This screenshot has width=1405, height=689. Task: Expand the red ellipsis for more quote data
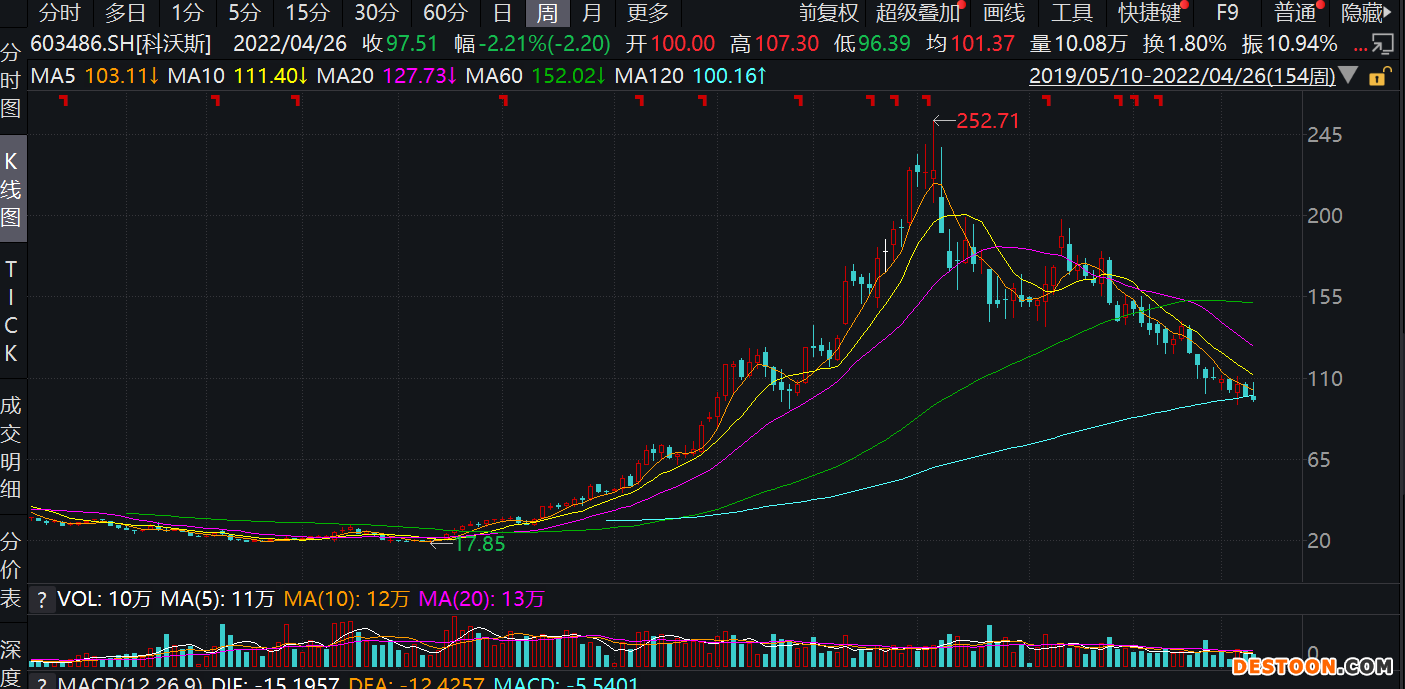click(x=1360, y=46)
